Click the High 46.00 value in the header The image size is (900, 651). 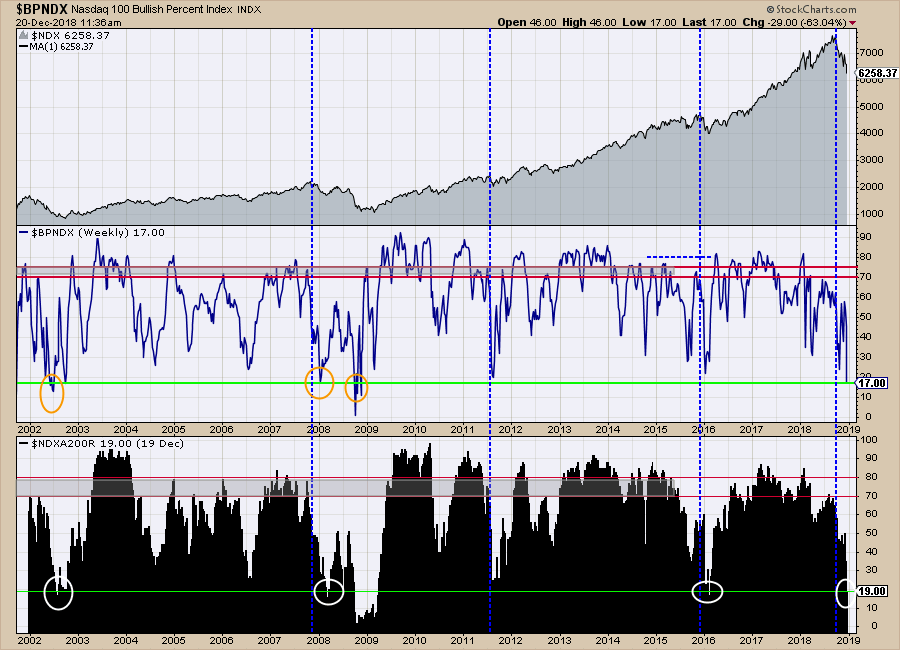[589, 22]
